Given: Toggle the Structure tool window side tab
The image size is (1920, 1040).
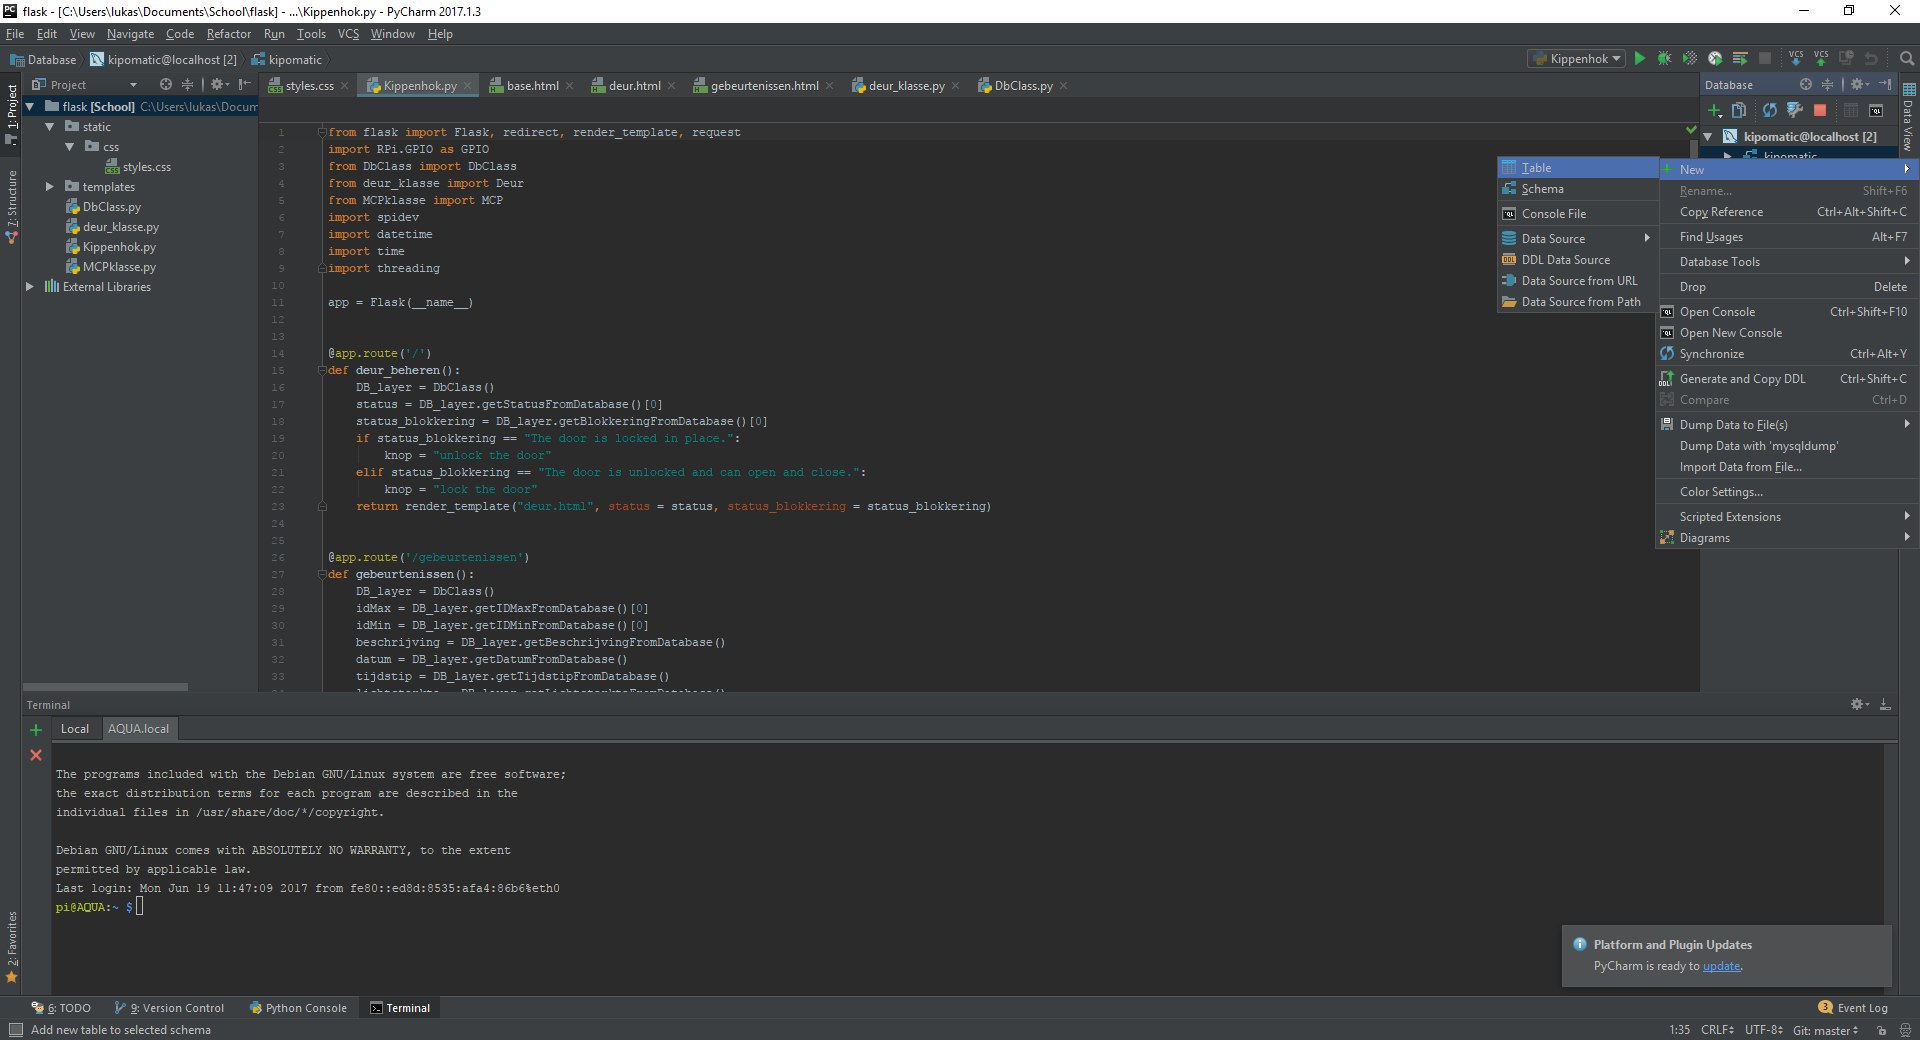Looking at the screenshot, I should [12, 205].
